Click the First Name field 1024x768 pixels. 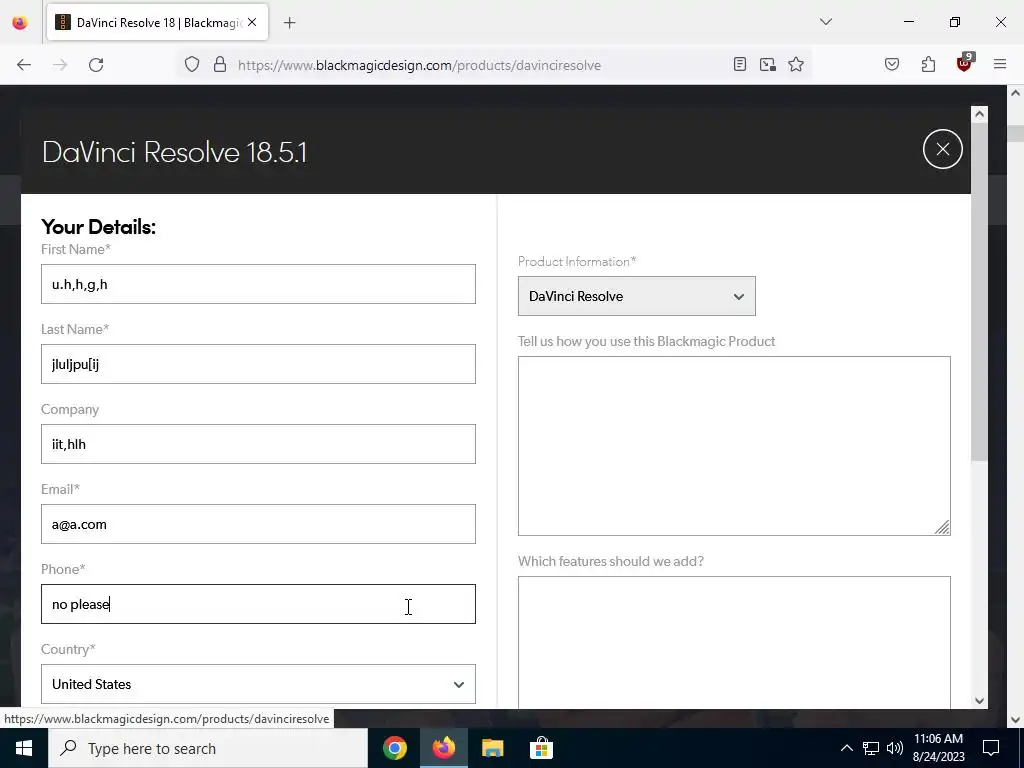tap(258, 284)
